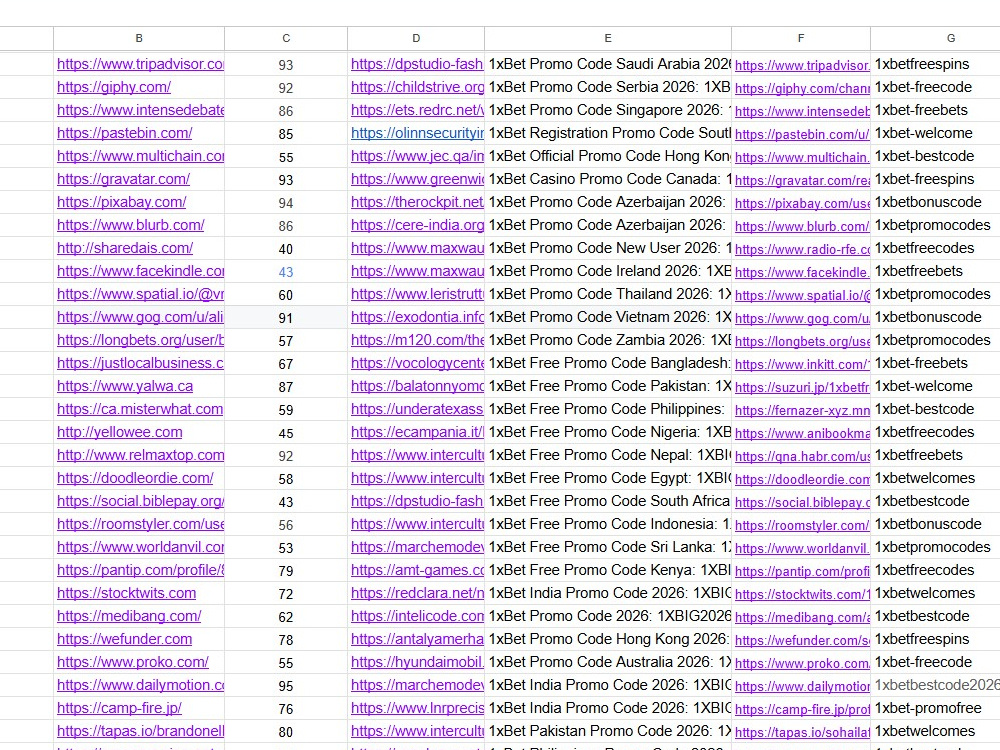Open the yellowee.com link

tap(119, 432)
